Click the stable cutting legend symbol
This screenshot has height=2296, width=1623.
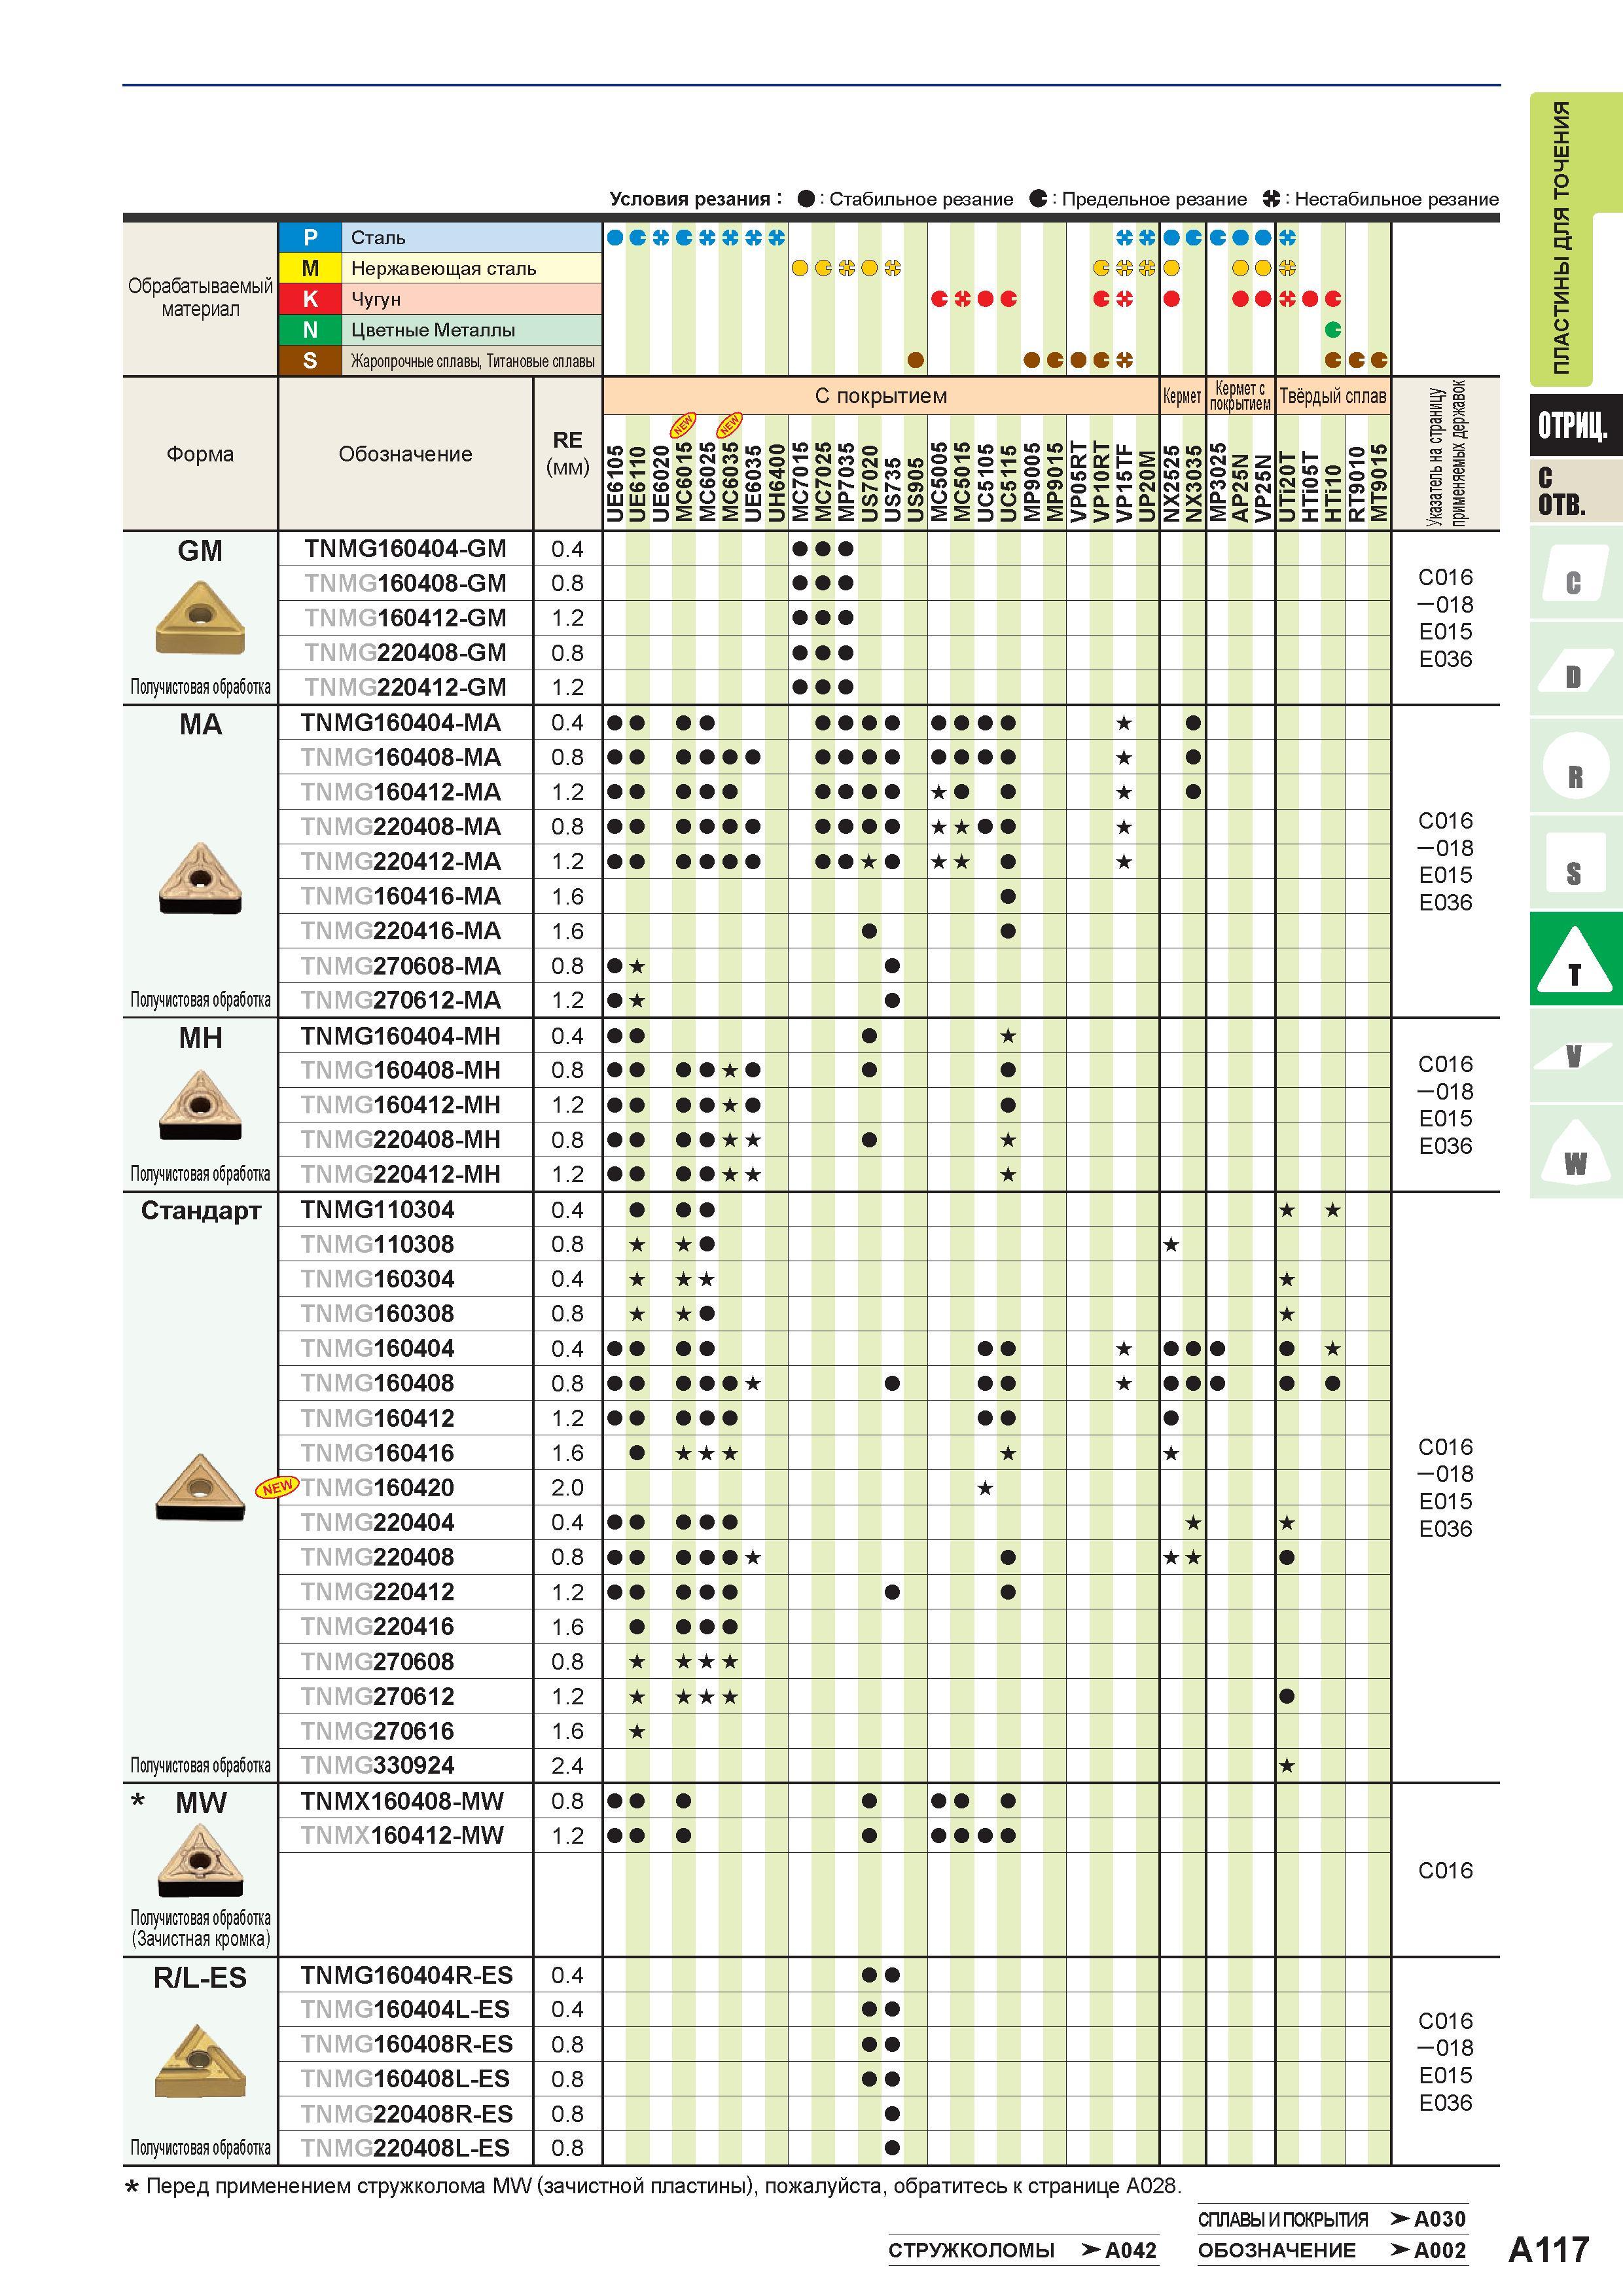806,199
